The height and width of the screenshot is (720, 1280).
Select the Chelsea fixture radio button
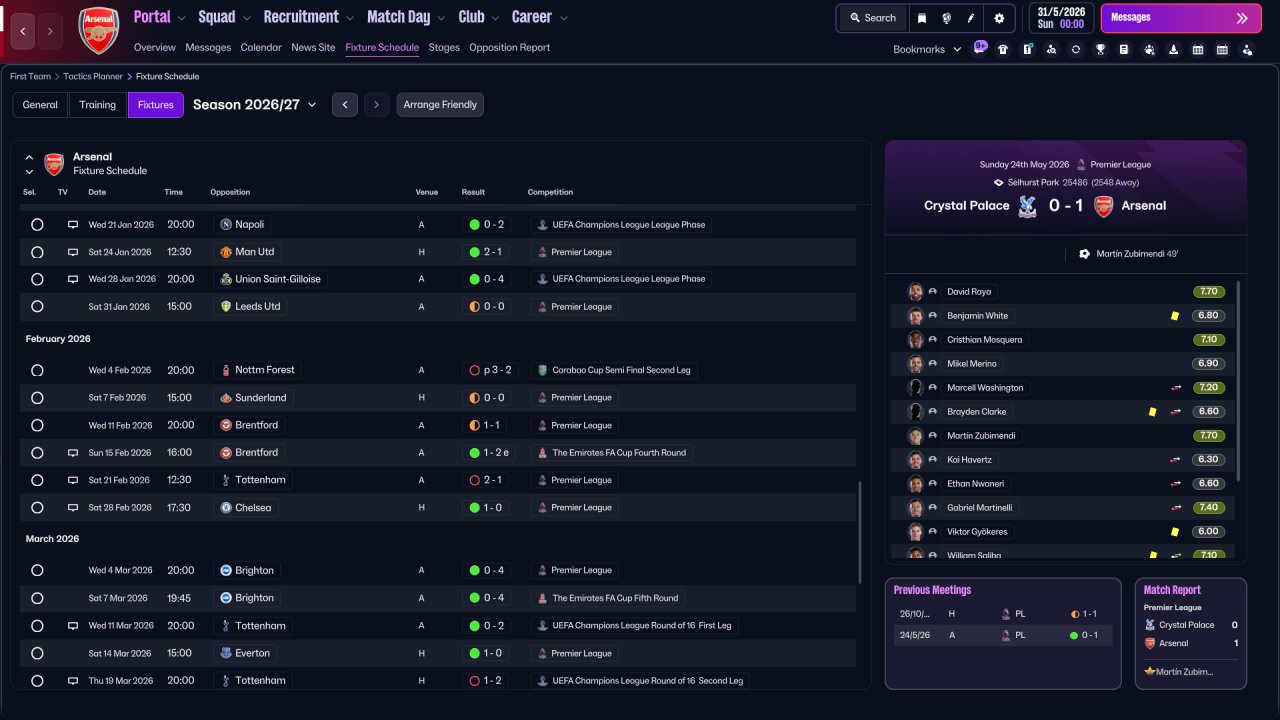click(x=37, y=508)
